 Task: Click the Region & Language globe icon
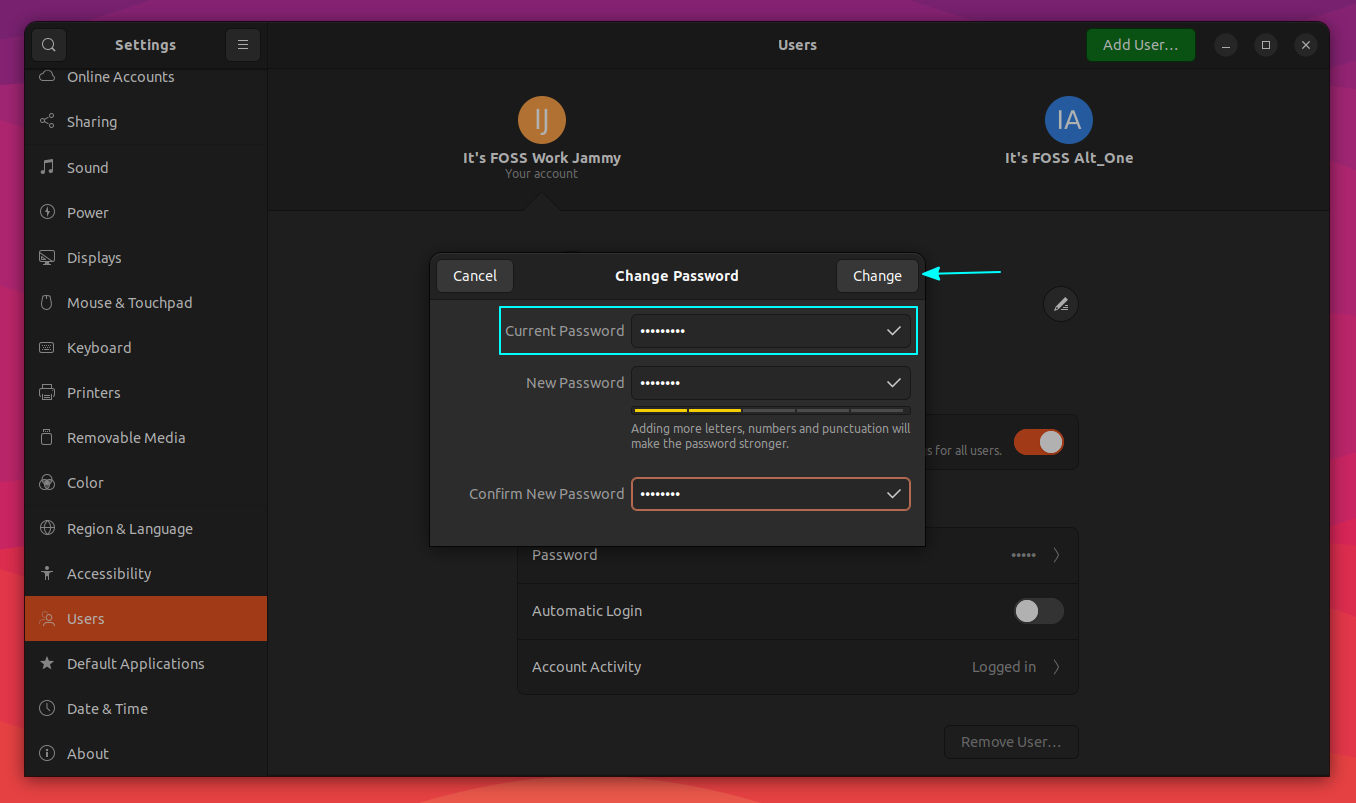tap(47, 528)
